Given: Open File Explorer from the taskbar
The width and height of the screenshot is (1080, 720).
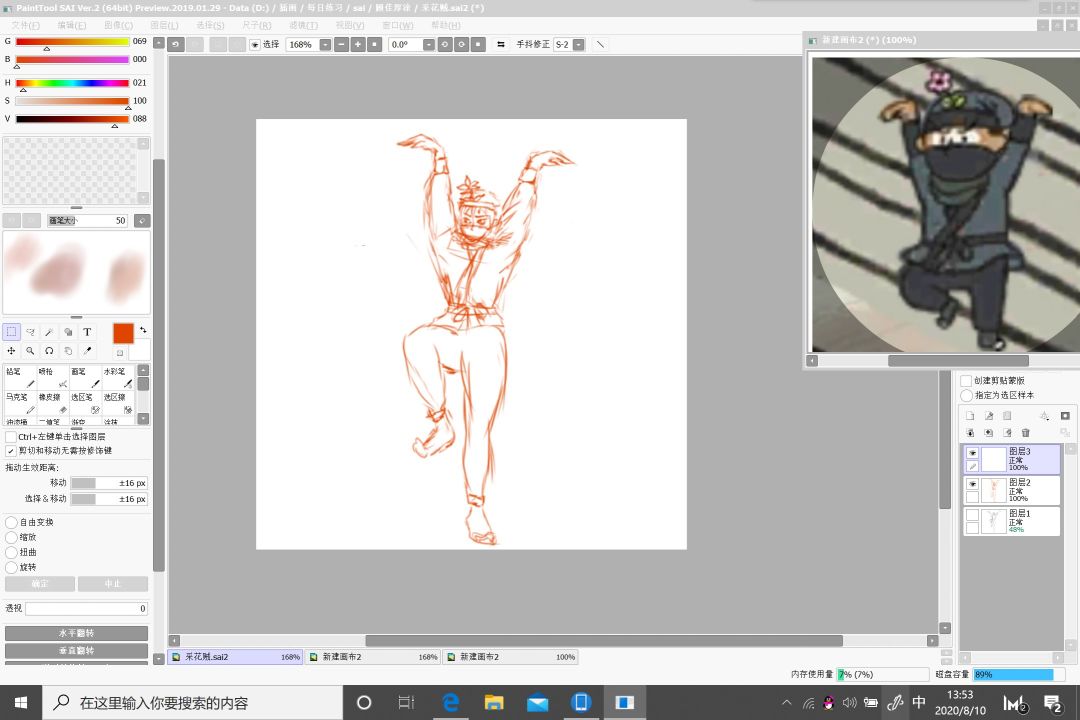Looking at the screenshot, I should 494,703.
